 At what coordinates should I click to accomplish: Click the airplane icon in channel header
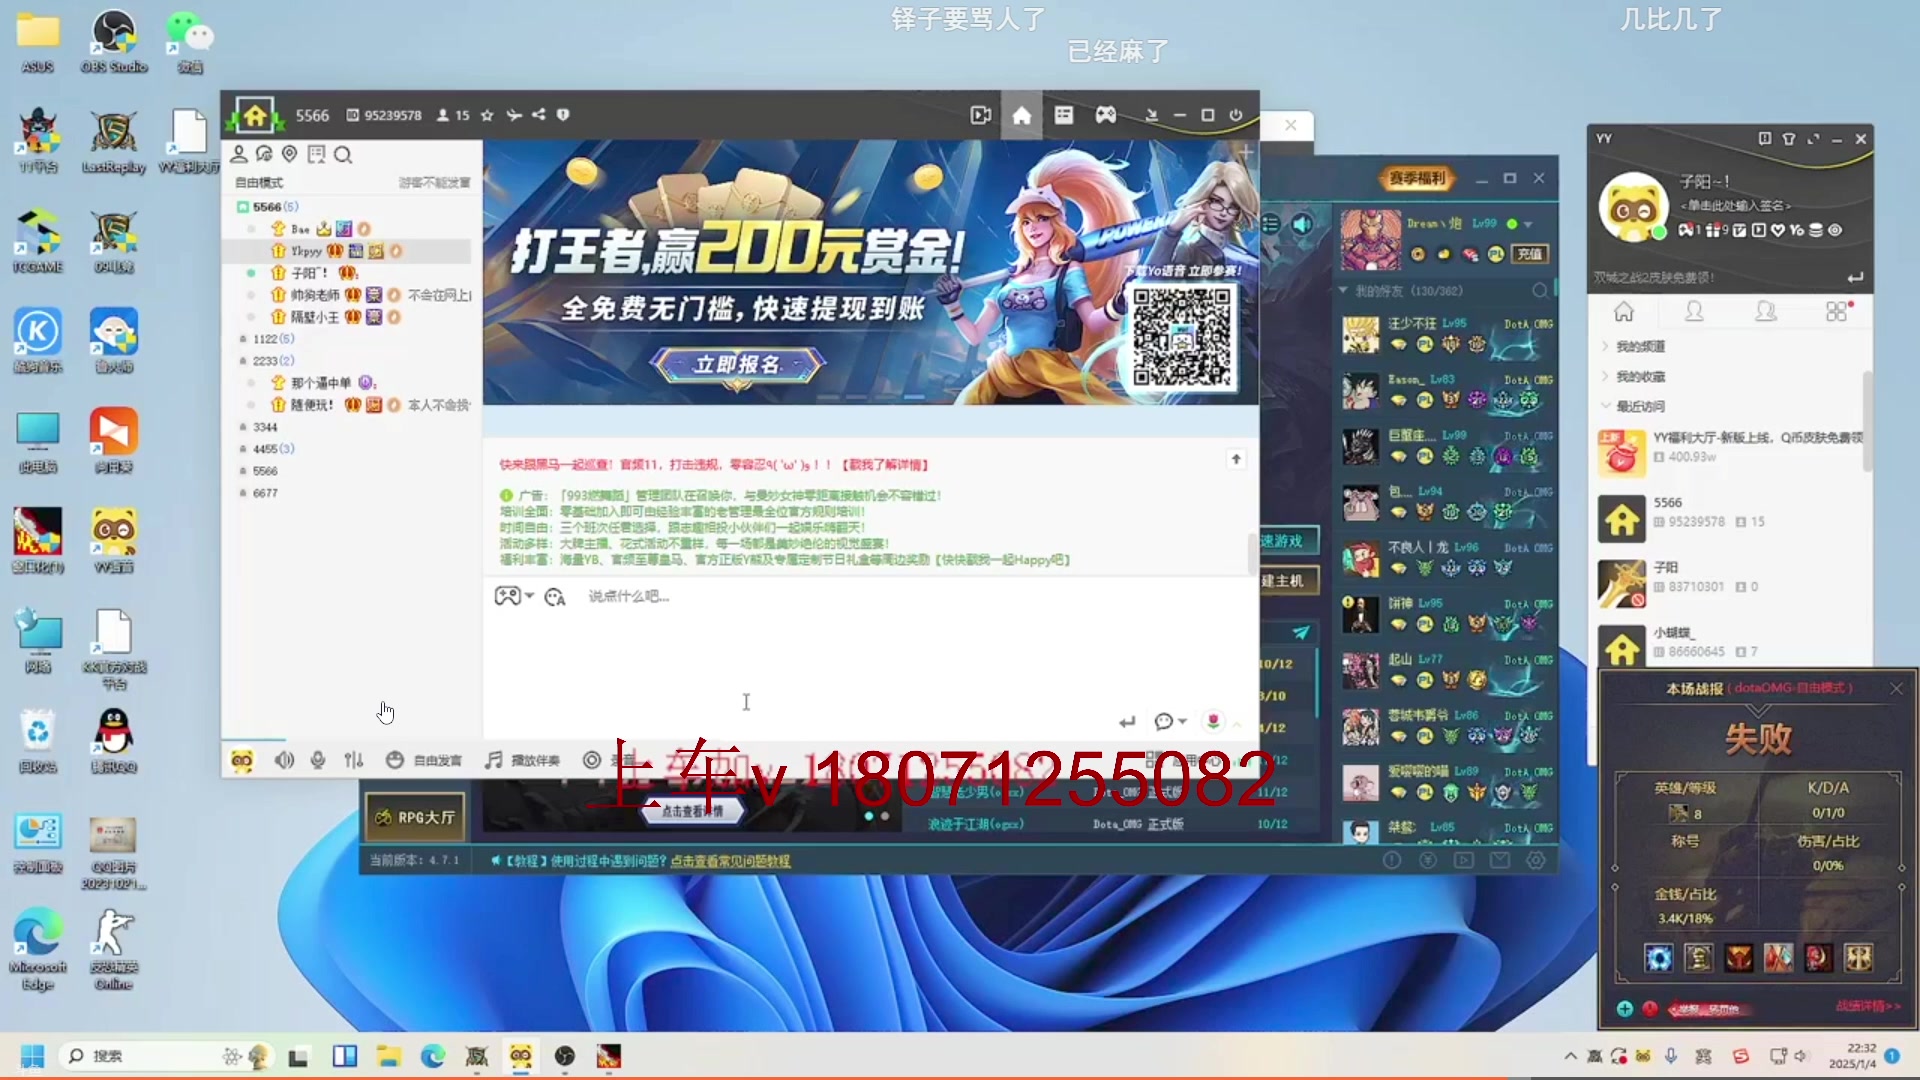pos(514,115)
